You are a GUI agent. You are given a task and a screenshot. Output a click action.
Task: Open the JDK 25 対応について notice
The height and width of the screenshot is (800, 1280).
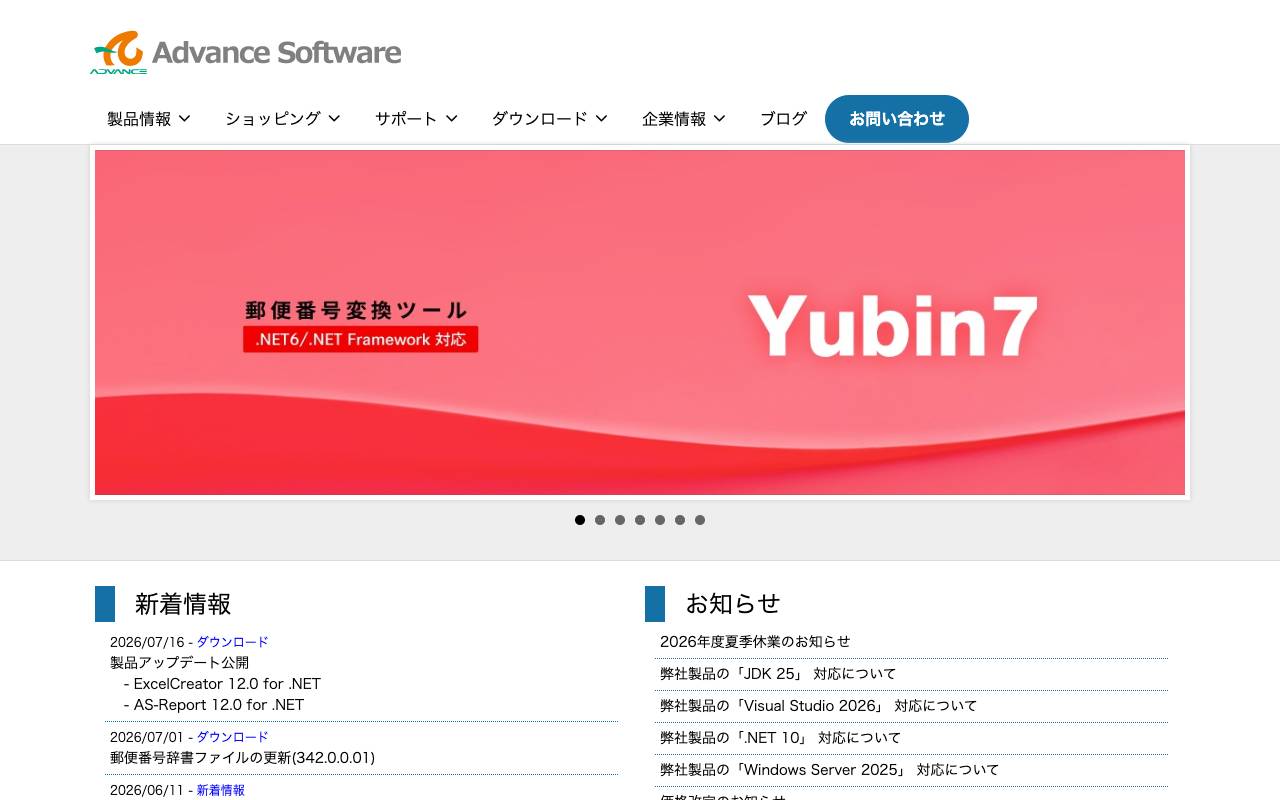click(778, 673)
